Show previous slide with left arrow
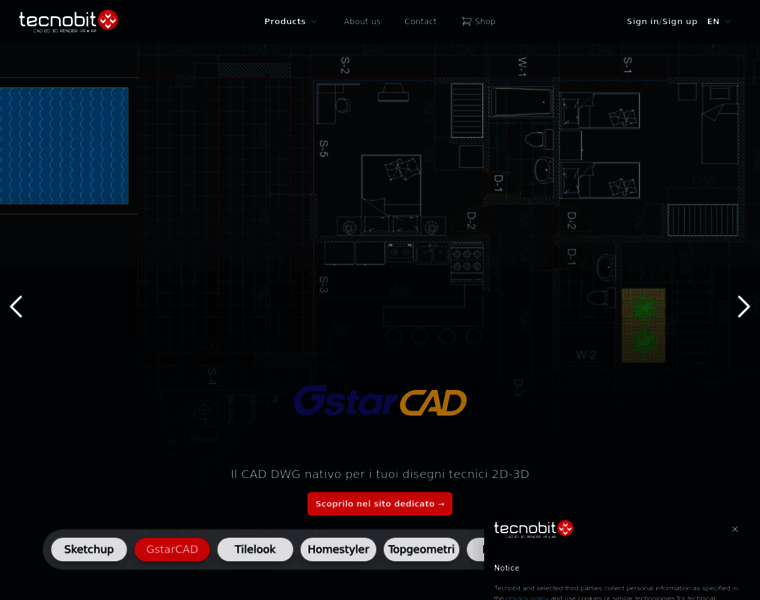 16,306
